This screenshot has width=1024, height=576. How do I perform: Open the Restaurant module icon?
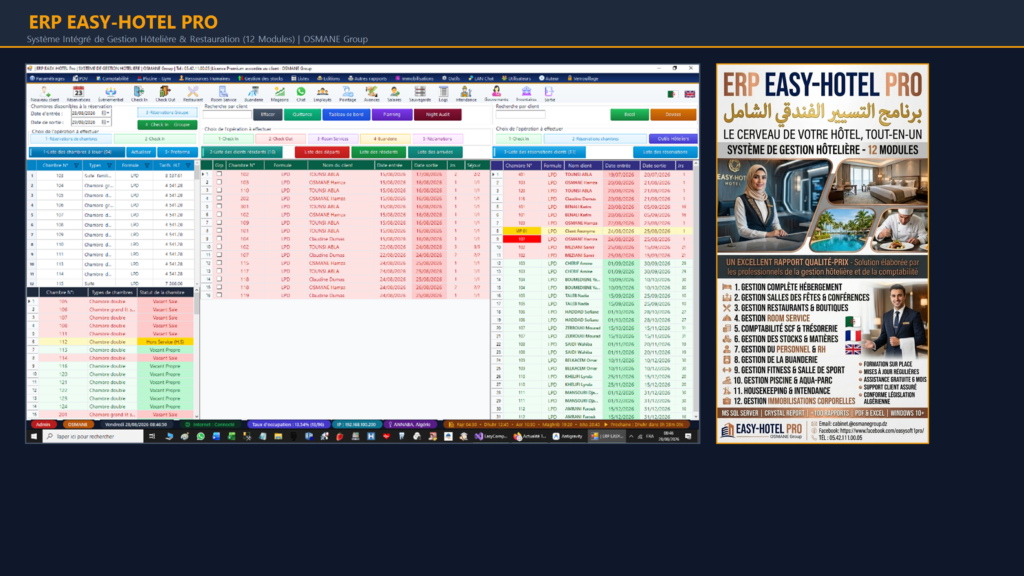[x=193, y=93]
